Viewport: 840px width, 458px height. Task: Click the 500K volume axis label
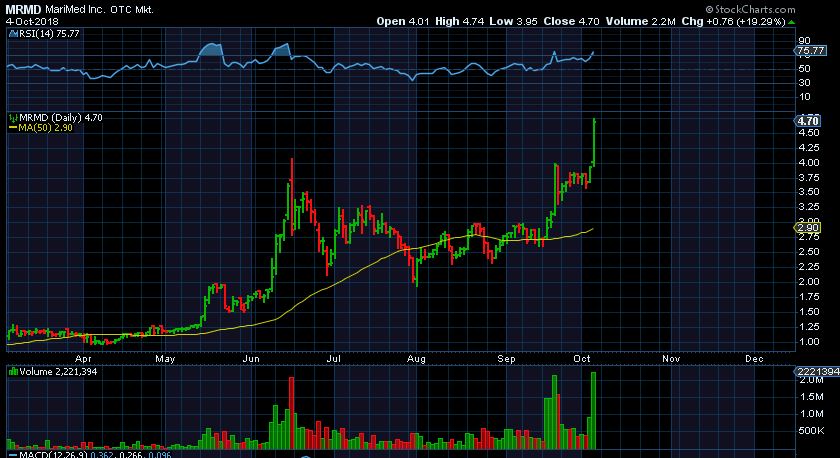811,431
